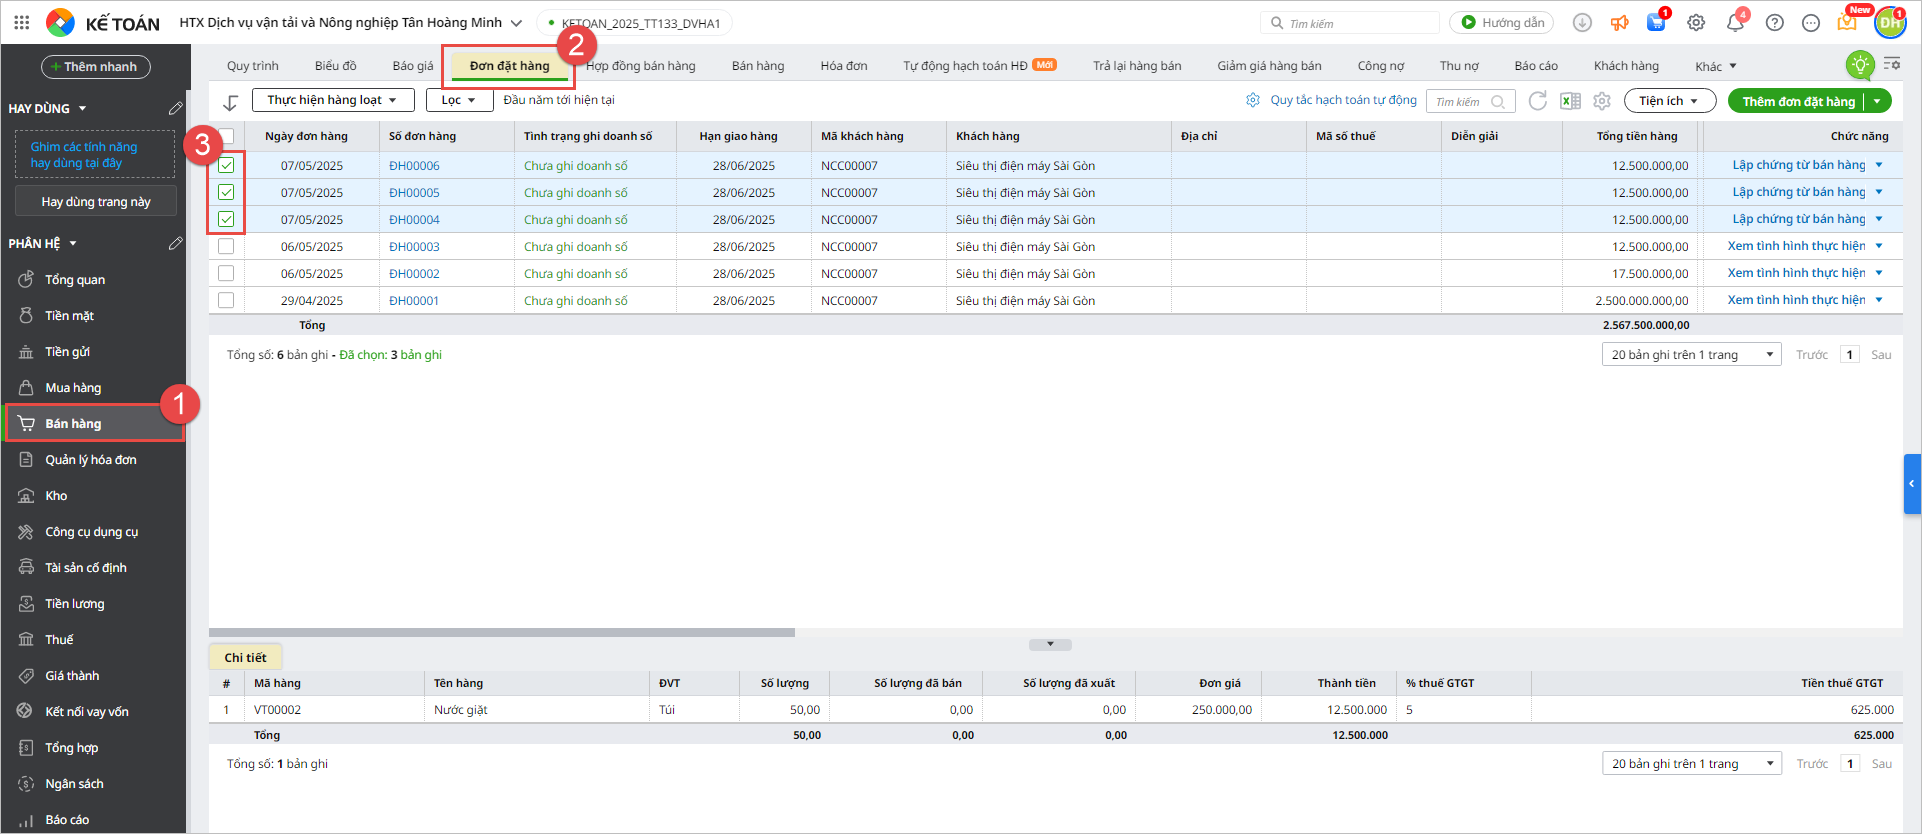Open the apps grid menu icon
The width and height of the screenshot is (1922, 834).
click(22, 22)
